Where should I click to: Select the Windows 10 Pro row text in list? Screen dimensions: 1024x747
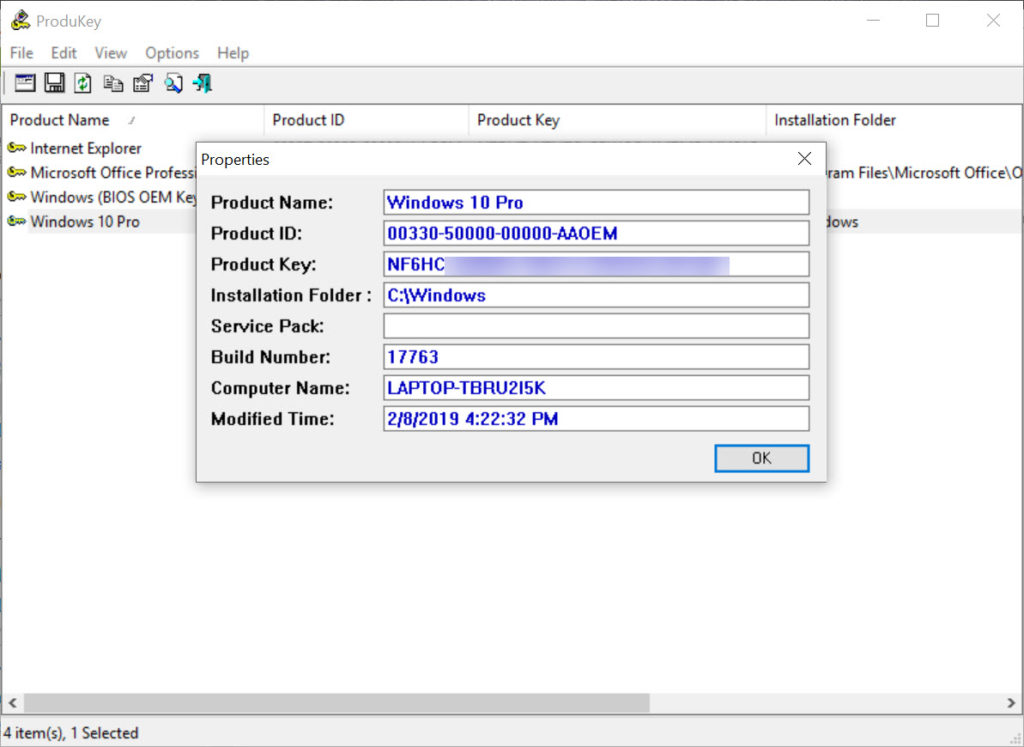point(85,221)
